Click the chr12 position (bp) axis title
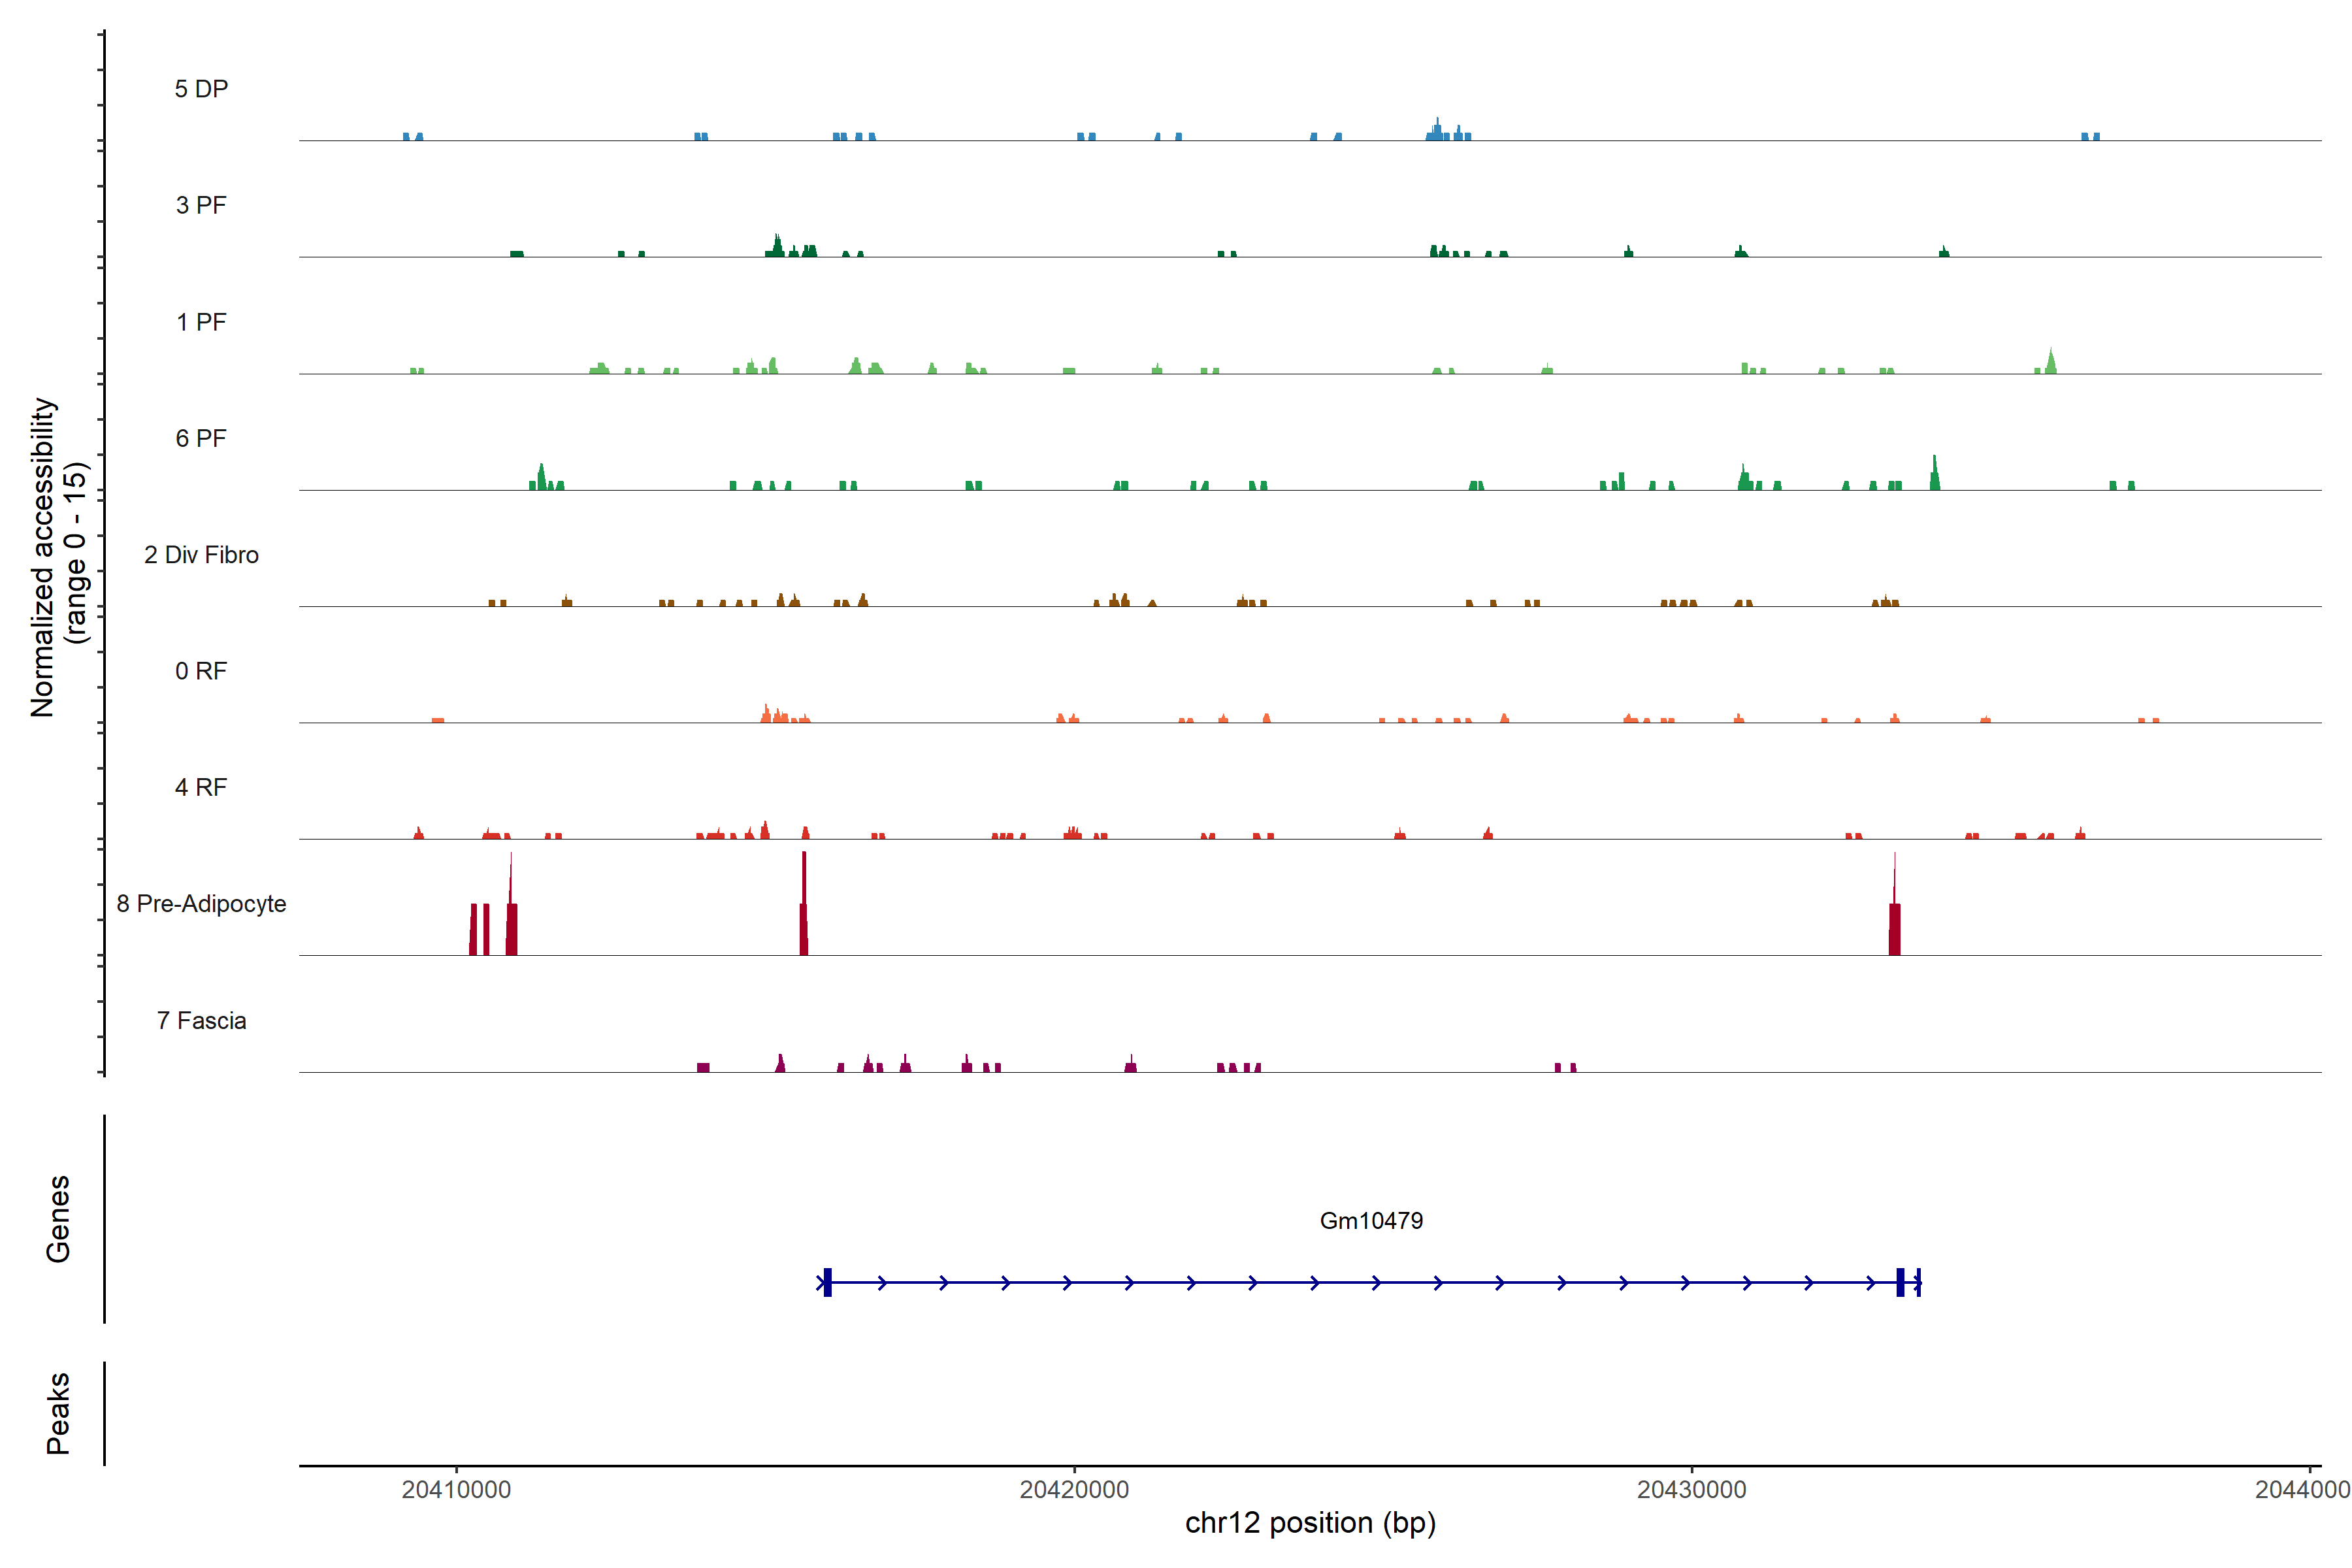This screenshot has height=1568, width=2352. coord(1310,1523)
